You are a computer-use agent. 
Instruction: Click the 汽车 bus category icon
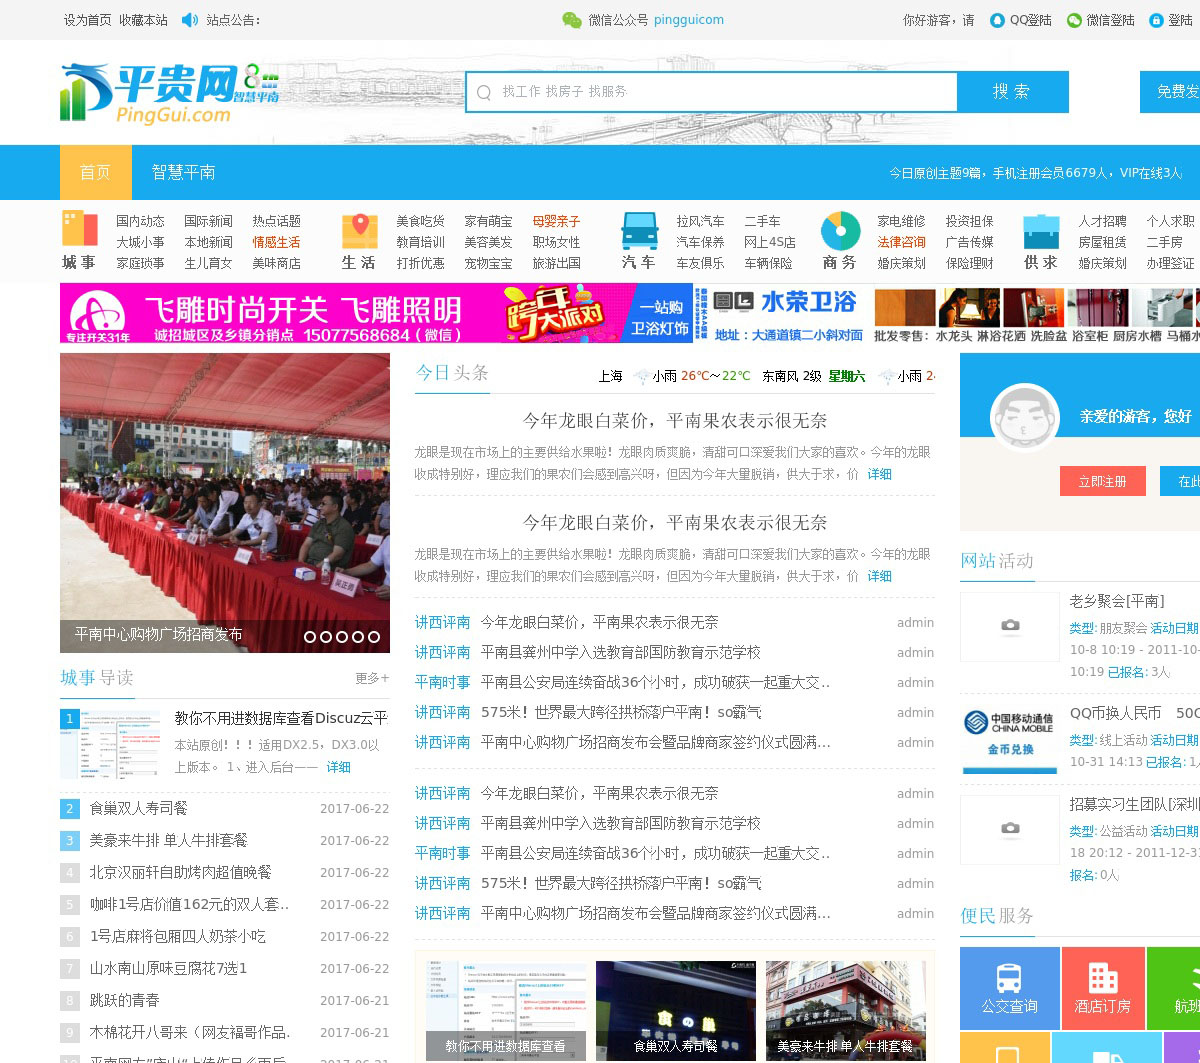[x=639, y=231]
